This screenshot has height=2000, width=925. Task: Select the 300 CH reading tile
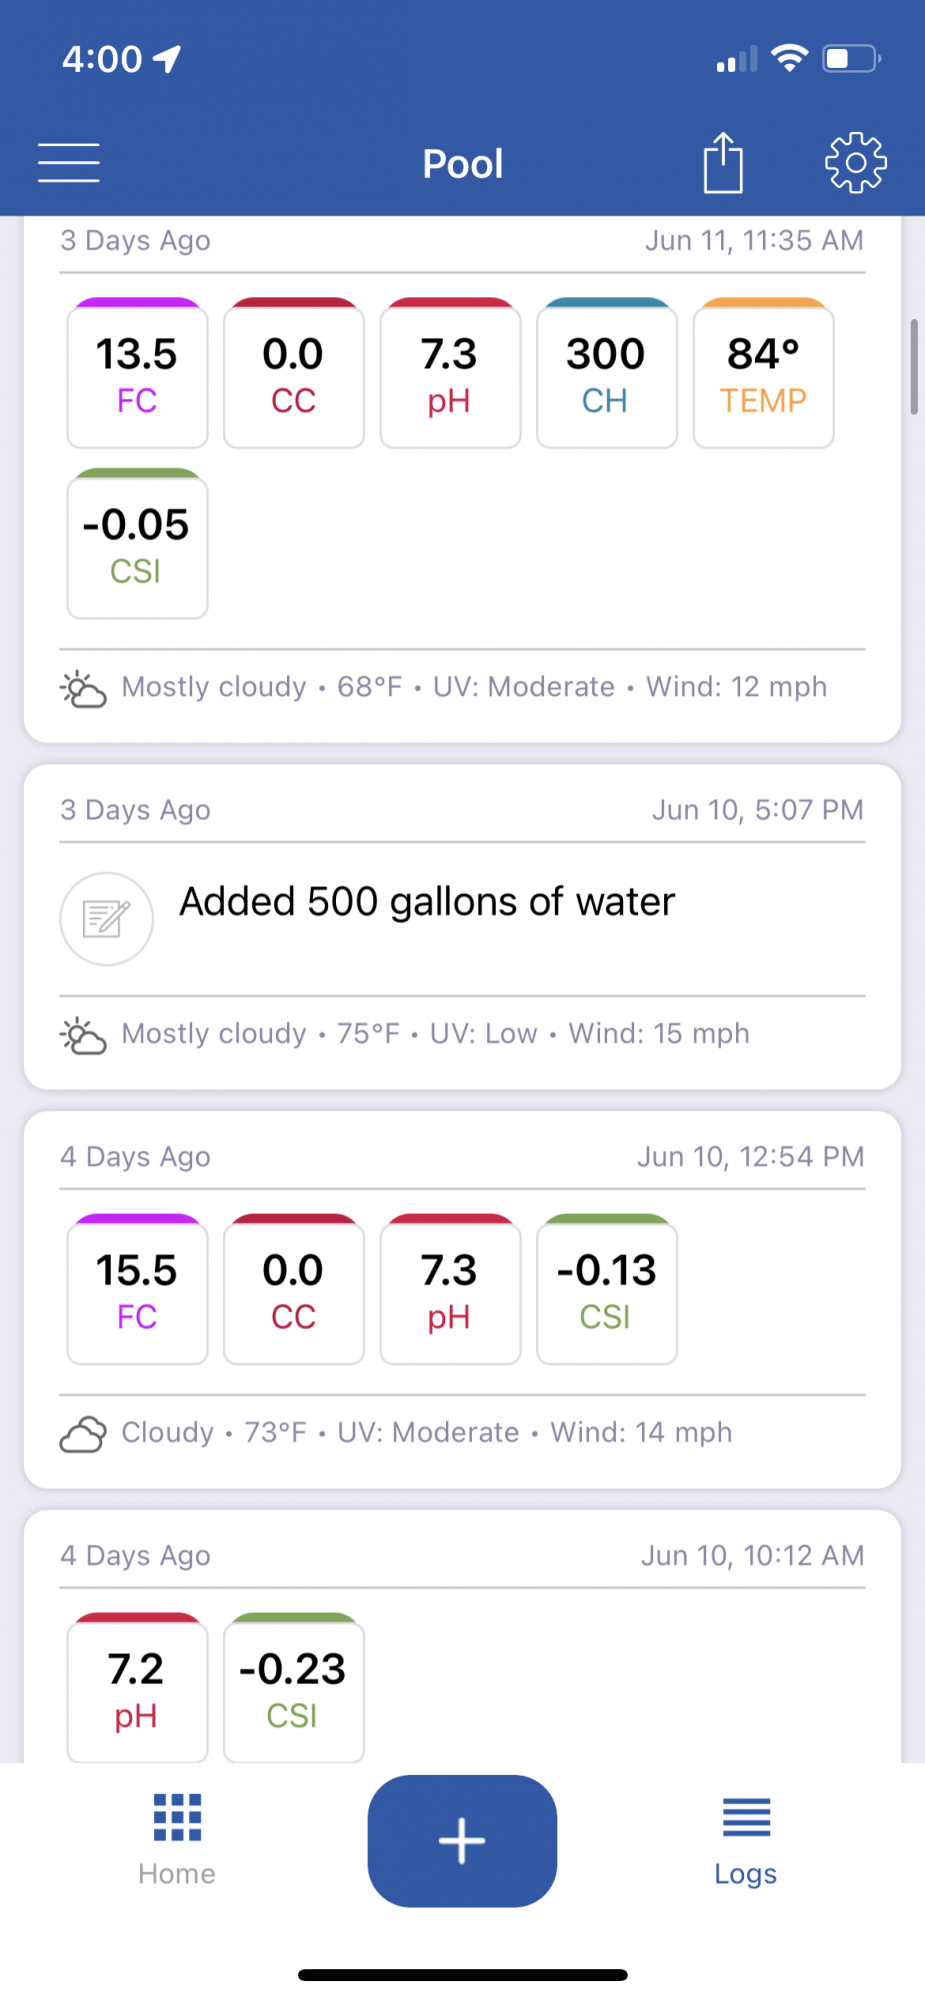(607, 373)
